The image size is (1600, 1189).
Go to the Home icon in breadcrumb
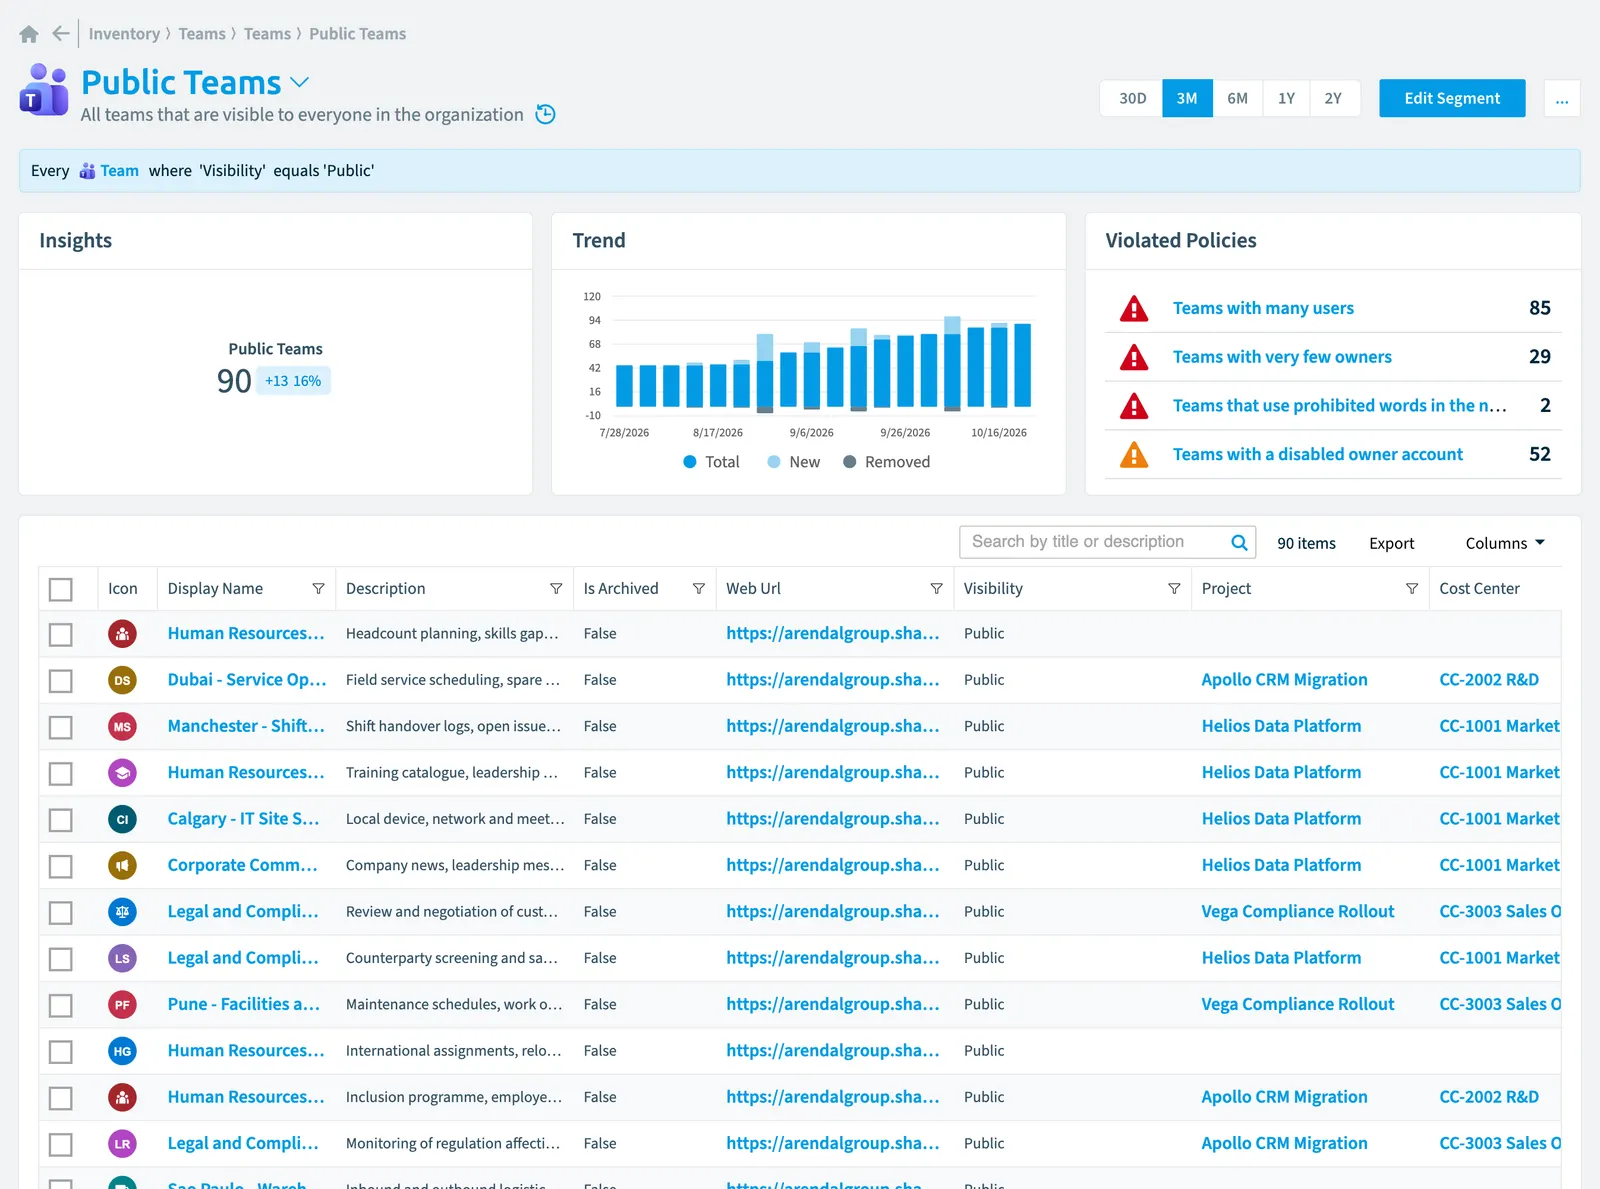pyautogui.click(x=29, y=34)
